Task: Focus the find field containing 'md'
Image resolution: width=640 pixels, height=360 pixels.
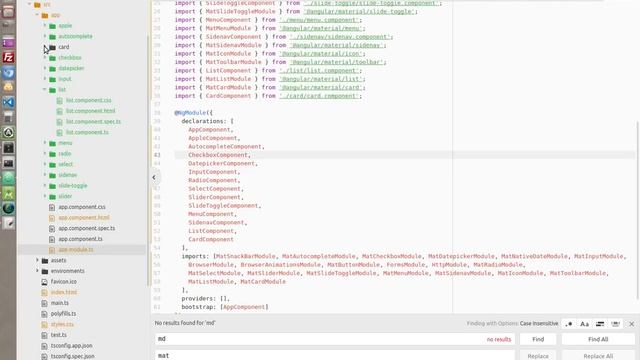Action: (335, 339)
